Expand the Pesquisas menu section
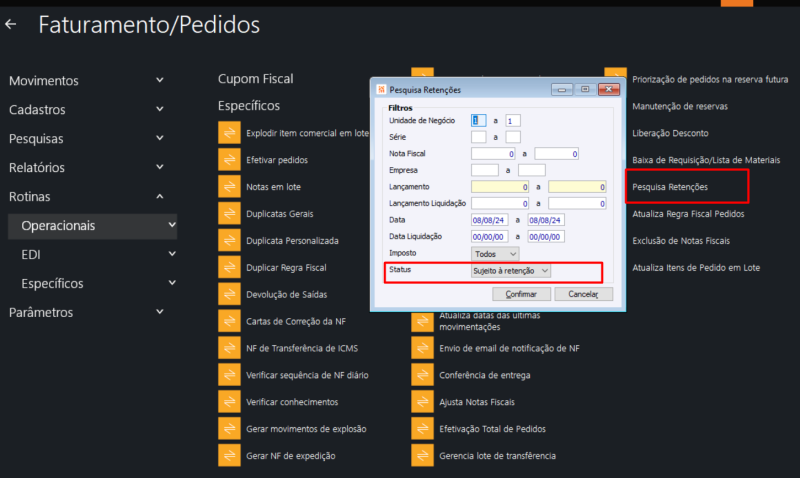 [x=160, y=138]
